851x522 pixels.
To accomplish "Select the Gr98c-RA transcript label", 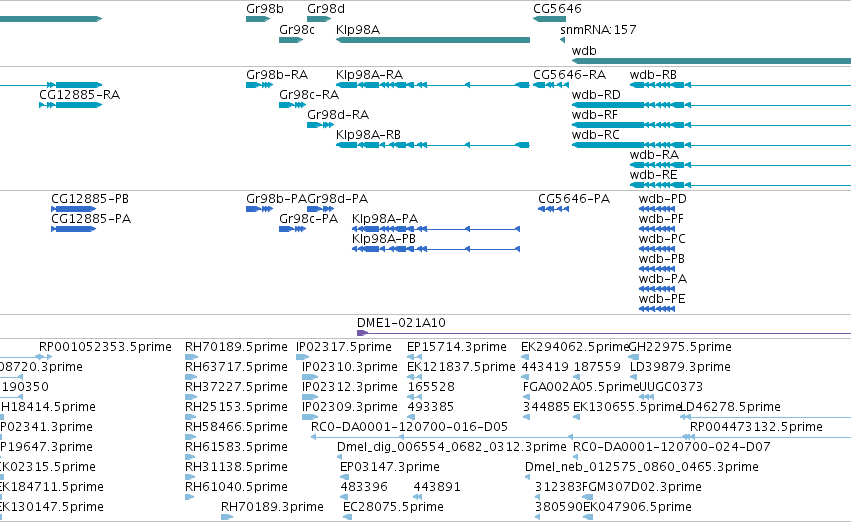I will pos(309,94).
